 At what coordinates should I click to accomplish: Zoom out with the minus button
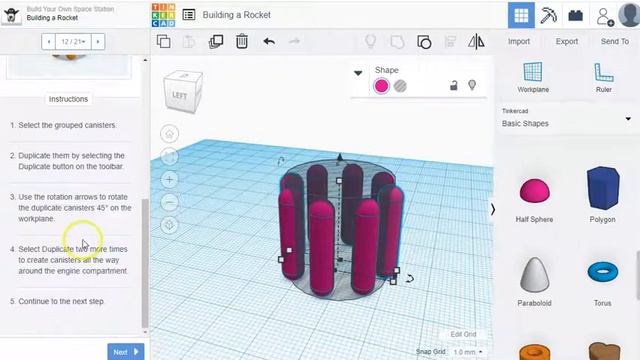(169, 202)
